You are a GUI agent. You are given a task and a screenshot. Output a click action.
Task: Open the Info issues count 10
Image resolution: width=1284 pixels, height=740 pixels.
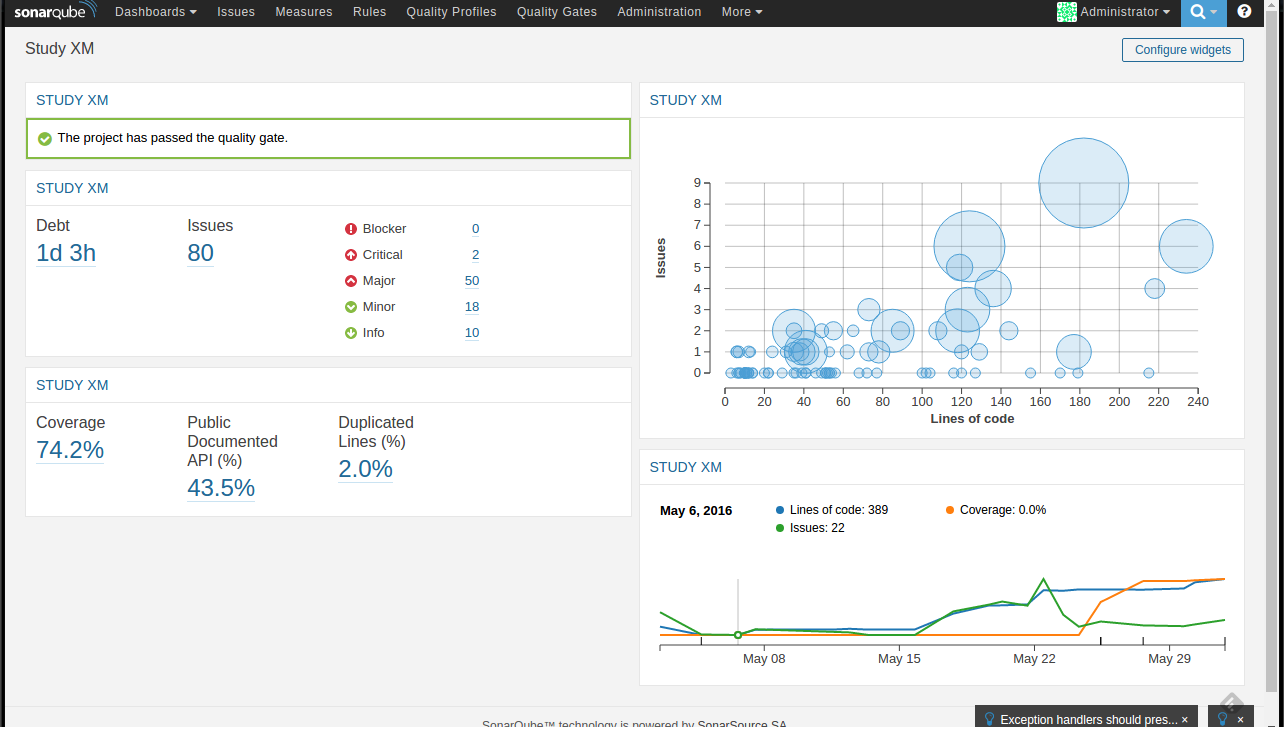(x=472, y=333)
